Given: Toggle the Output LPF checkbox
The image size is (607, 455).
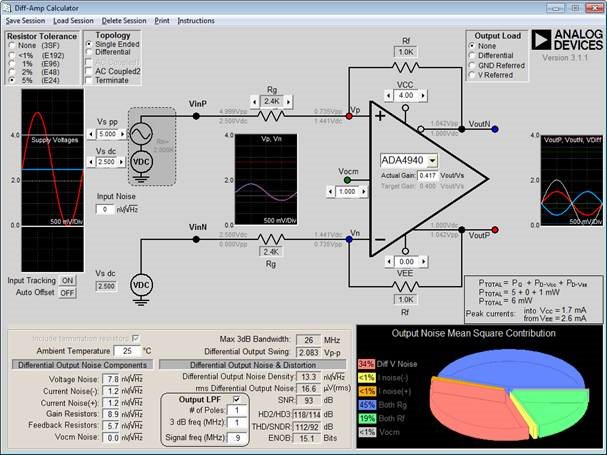Looking at the screenshot, I should (x=237, y=399).
